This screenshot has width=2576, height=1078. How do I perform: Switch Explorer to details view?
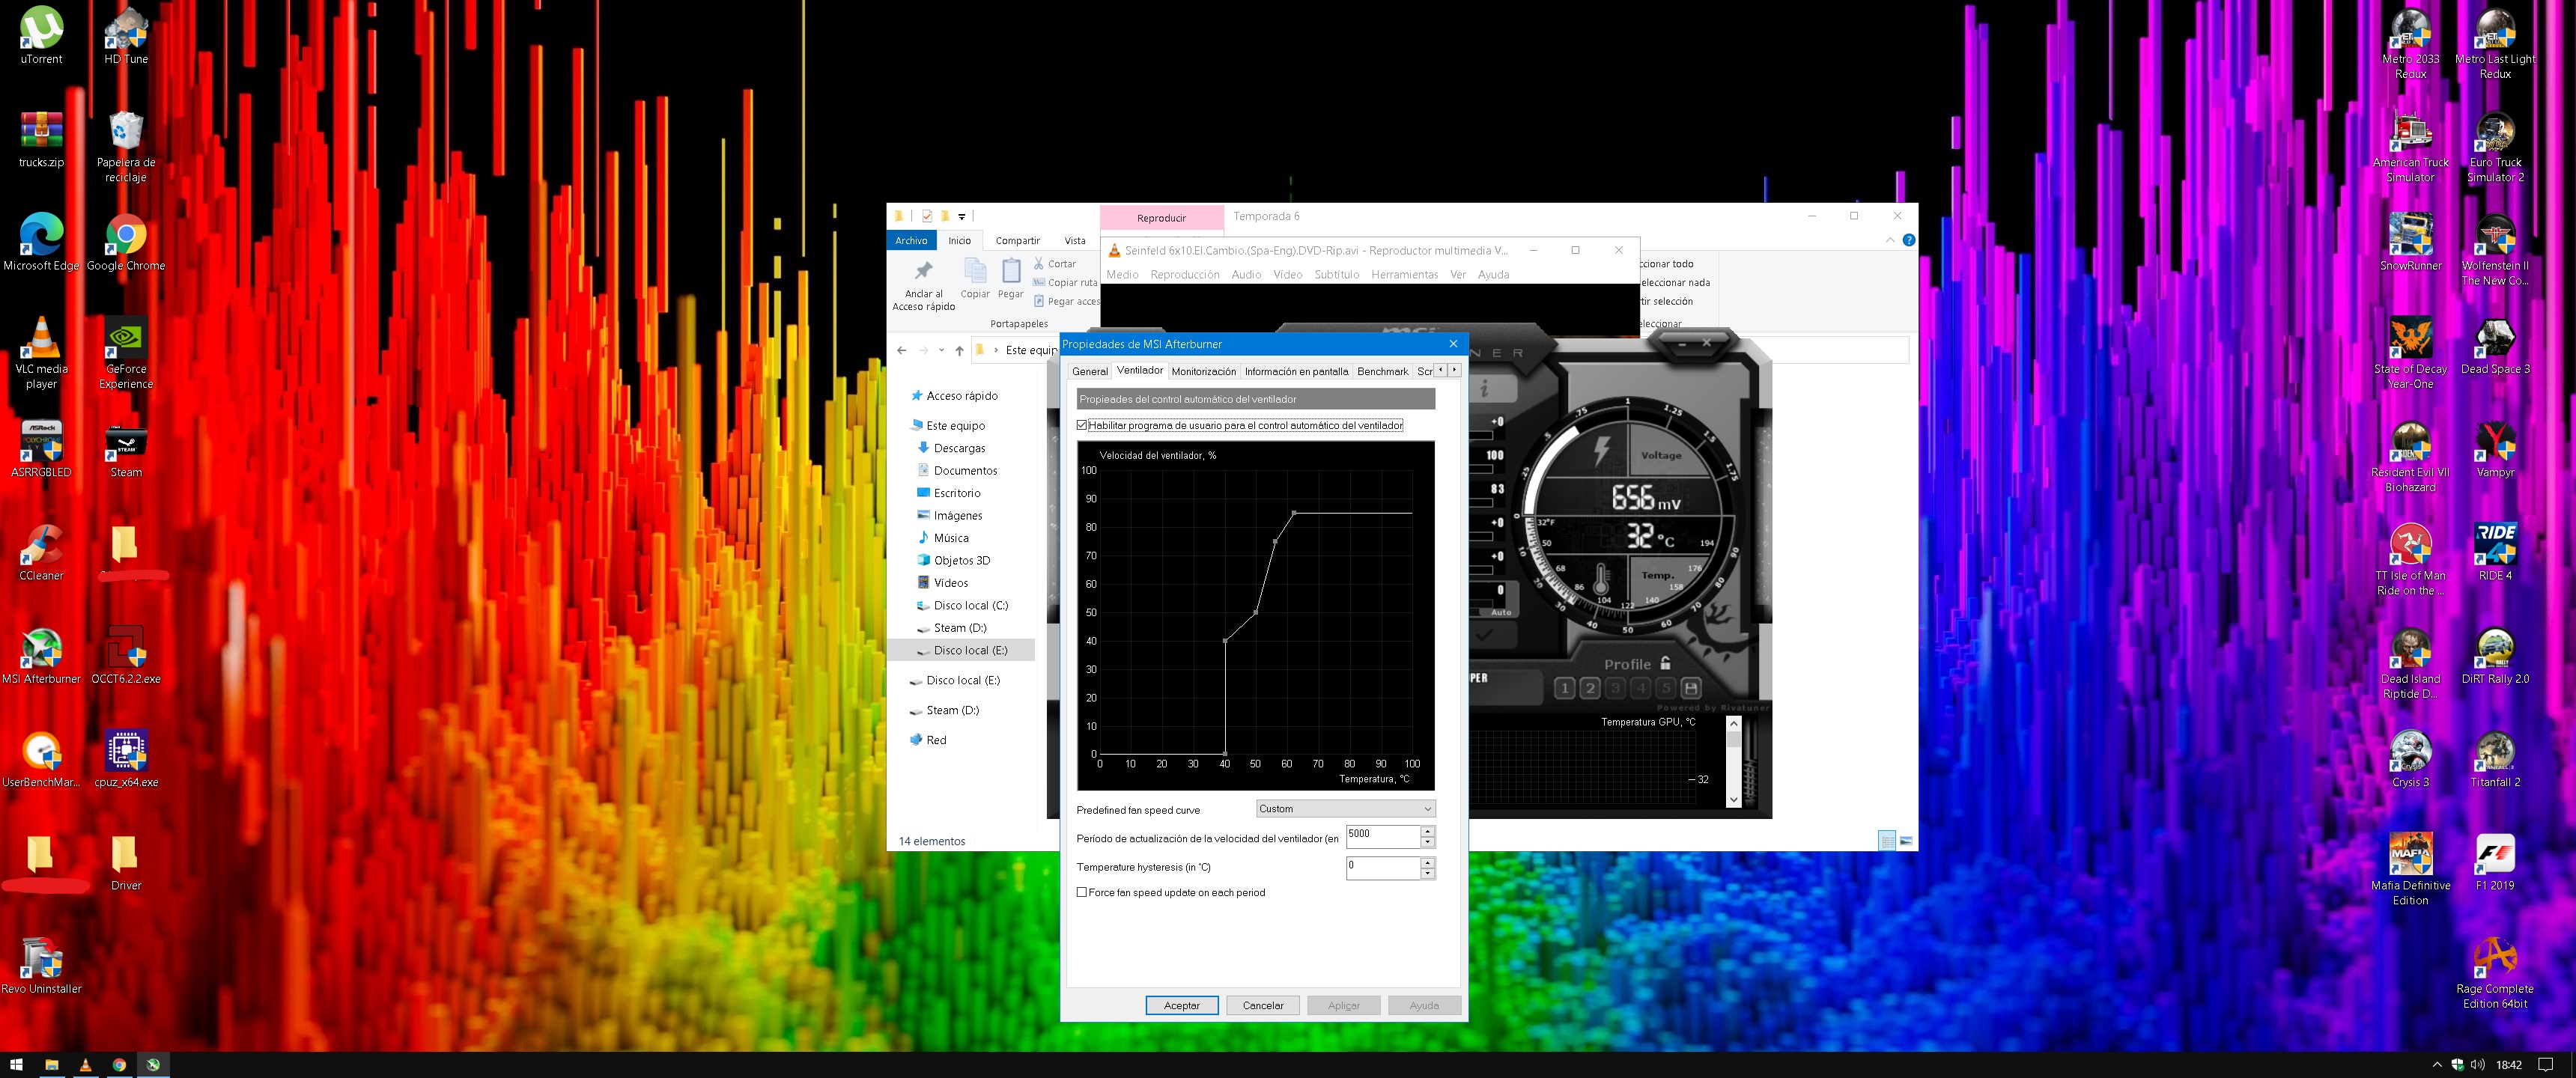1887,841
